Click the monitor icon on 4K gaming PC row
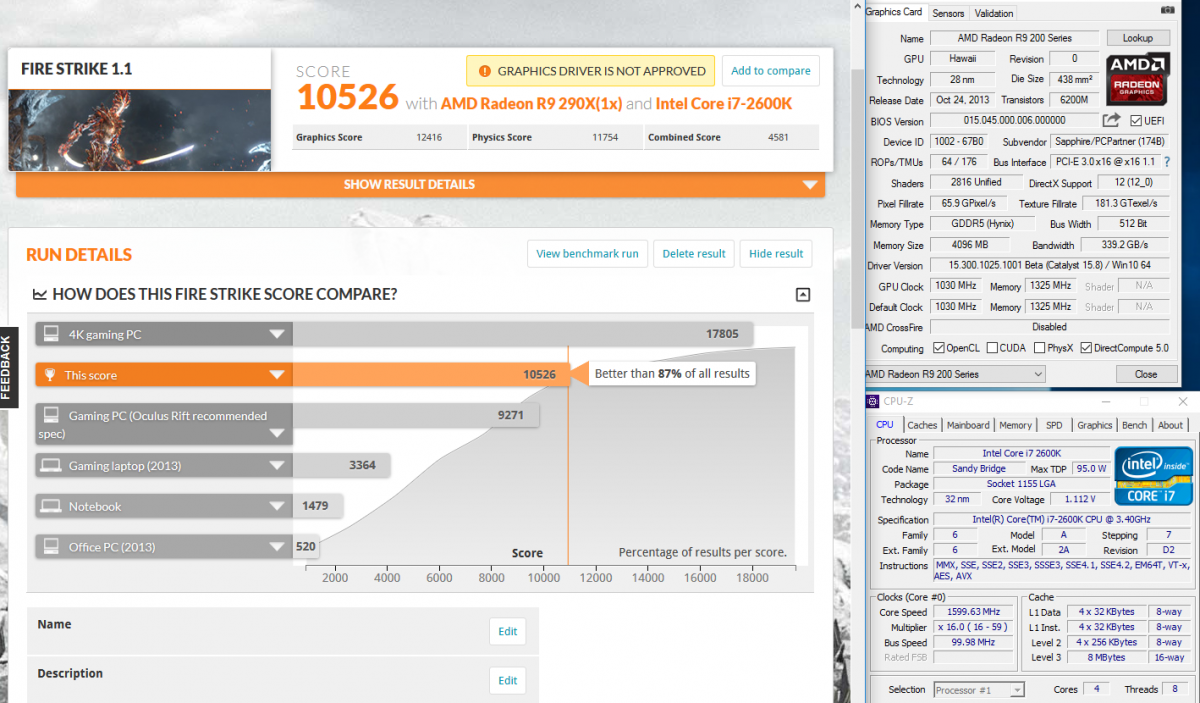 [50, 335]
